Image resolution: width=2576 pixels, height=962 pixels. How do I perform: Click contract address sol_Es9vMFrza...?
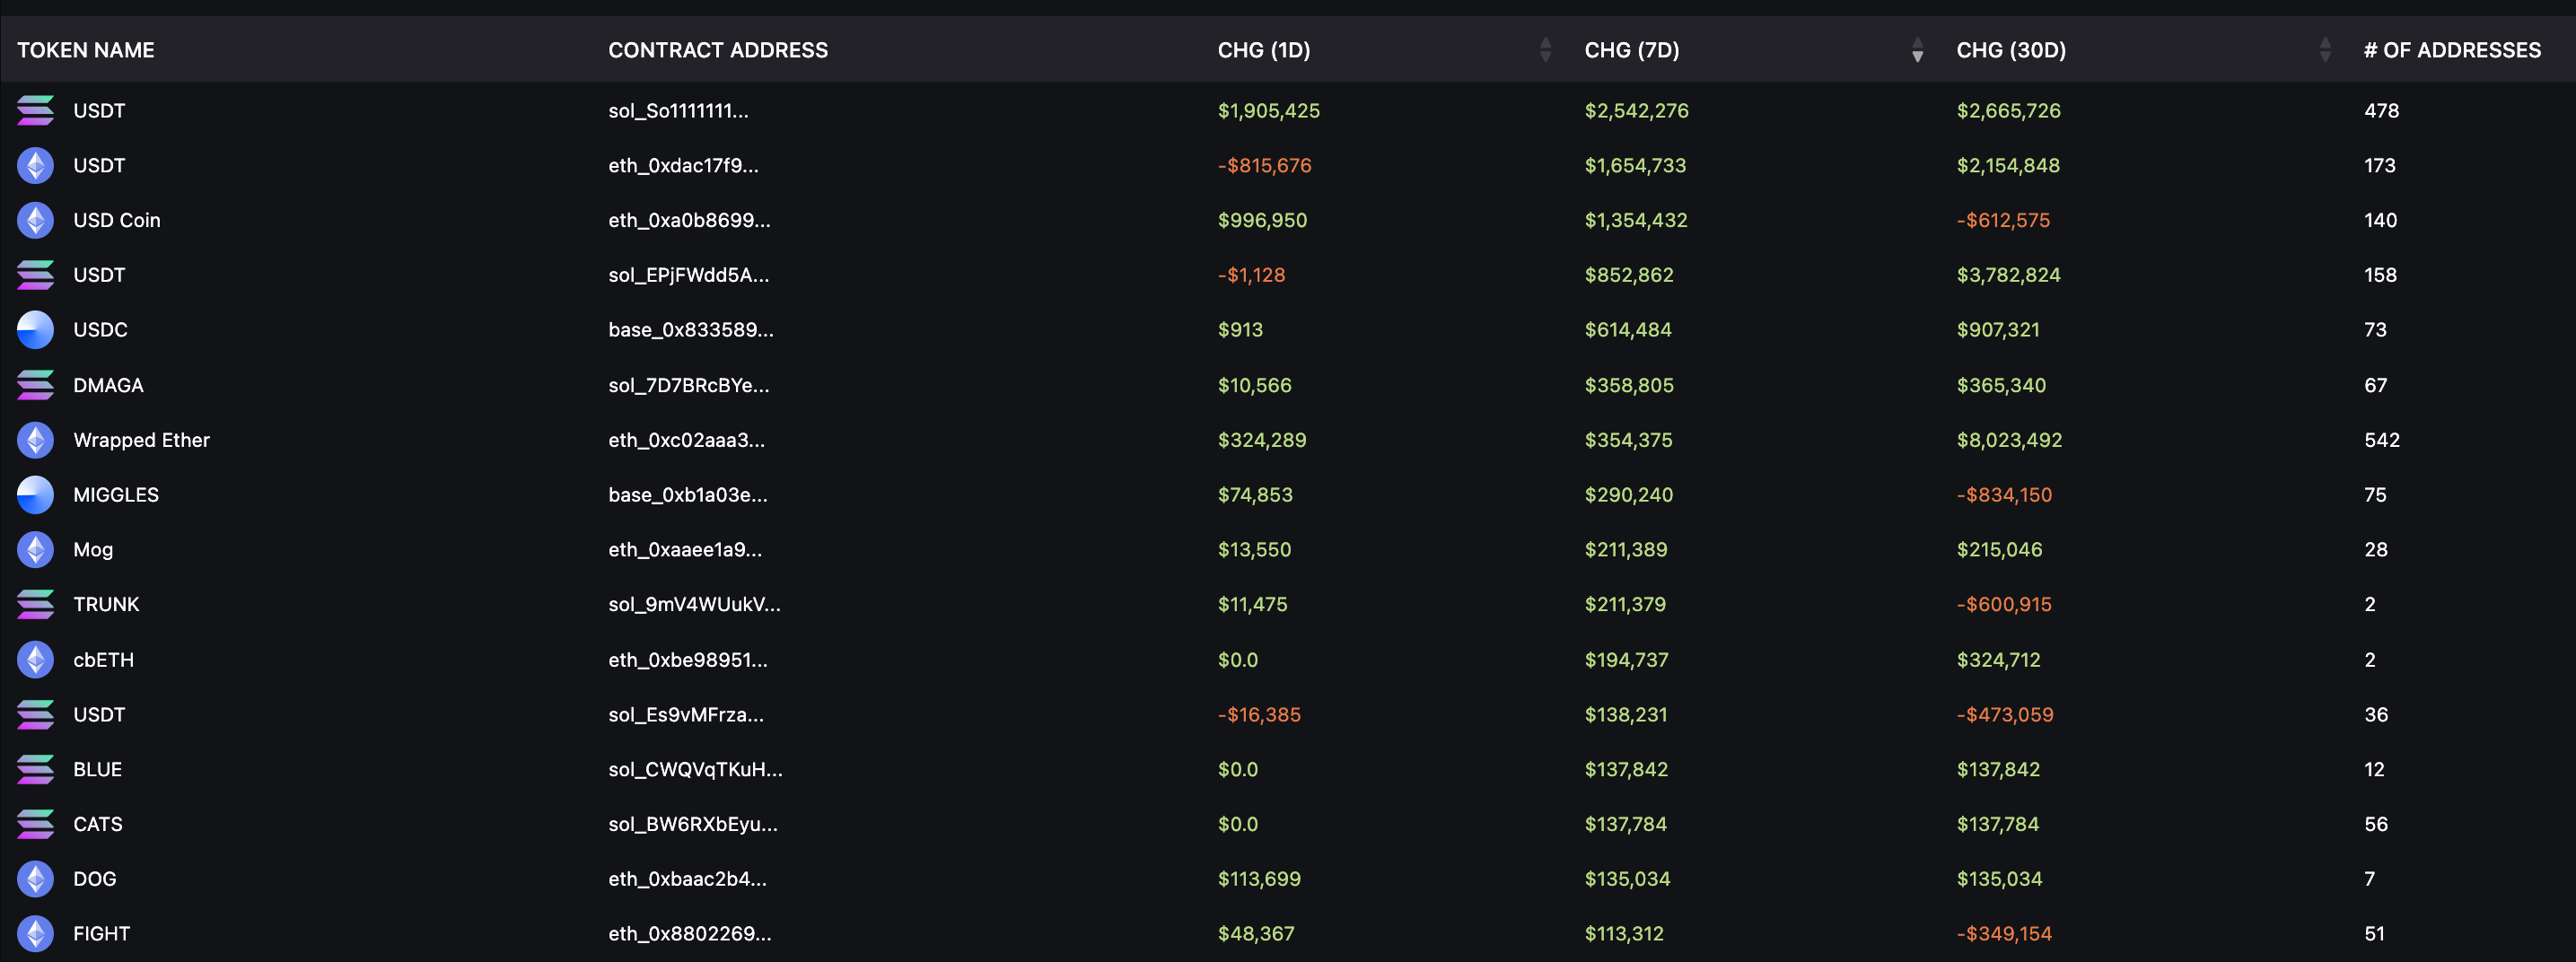pos(685,715)
